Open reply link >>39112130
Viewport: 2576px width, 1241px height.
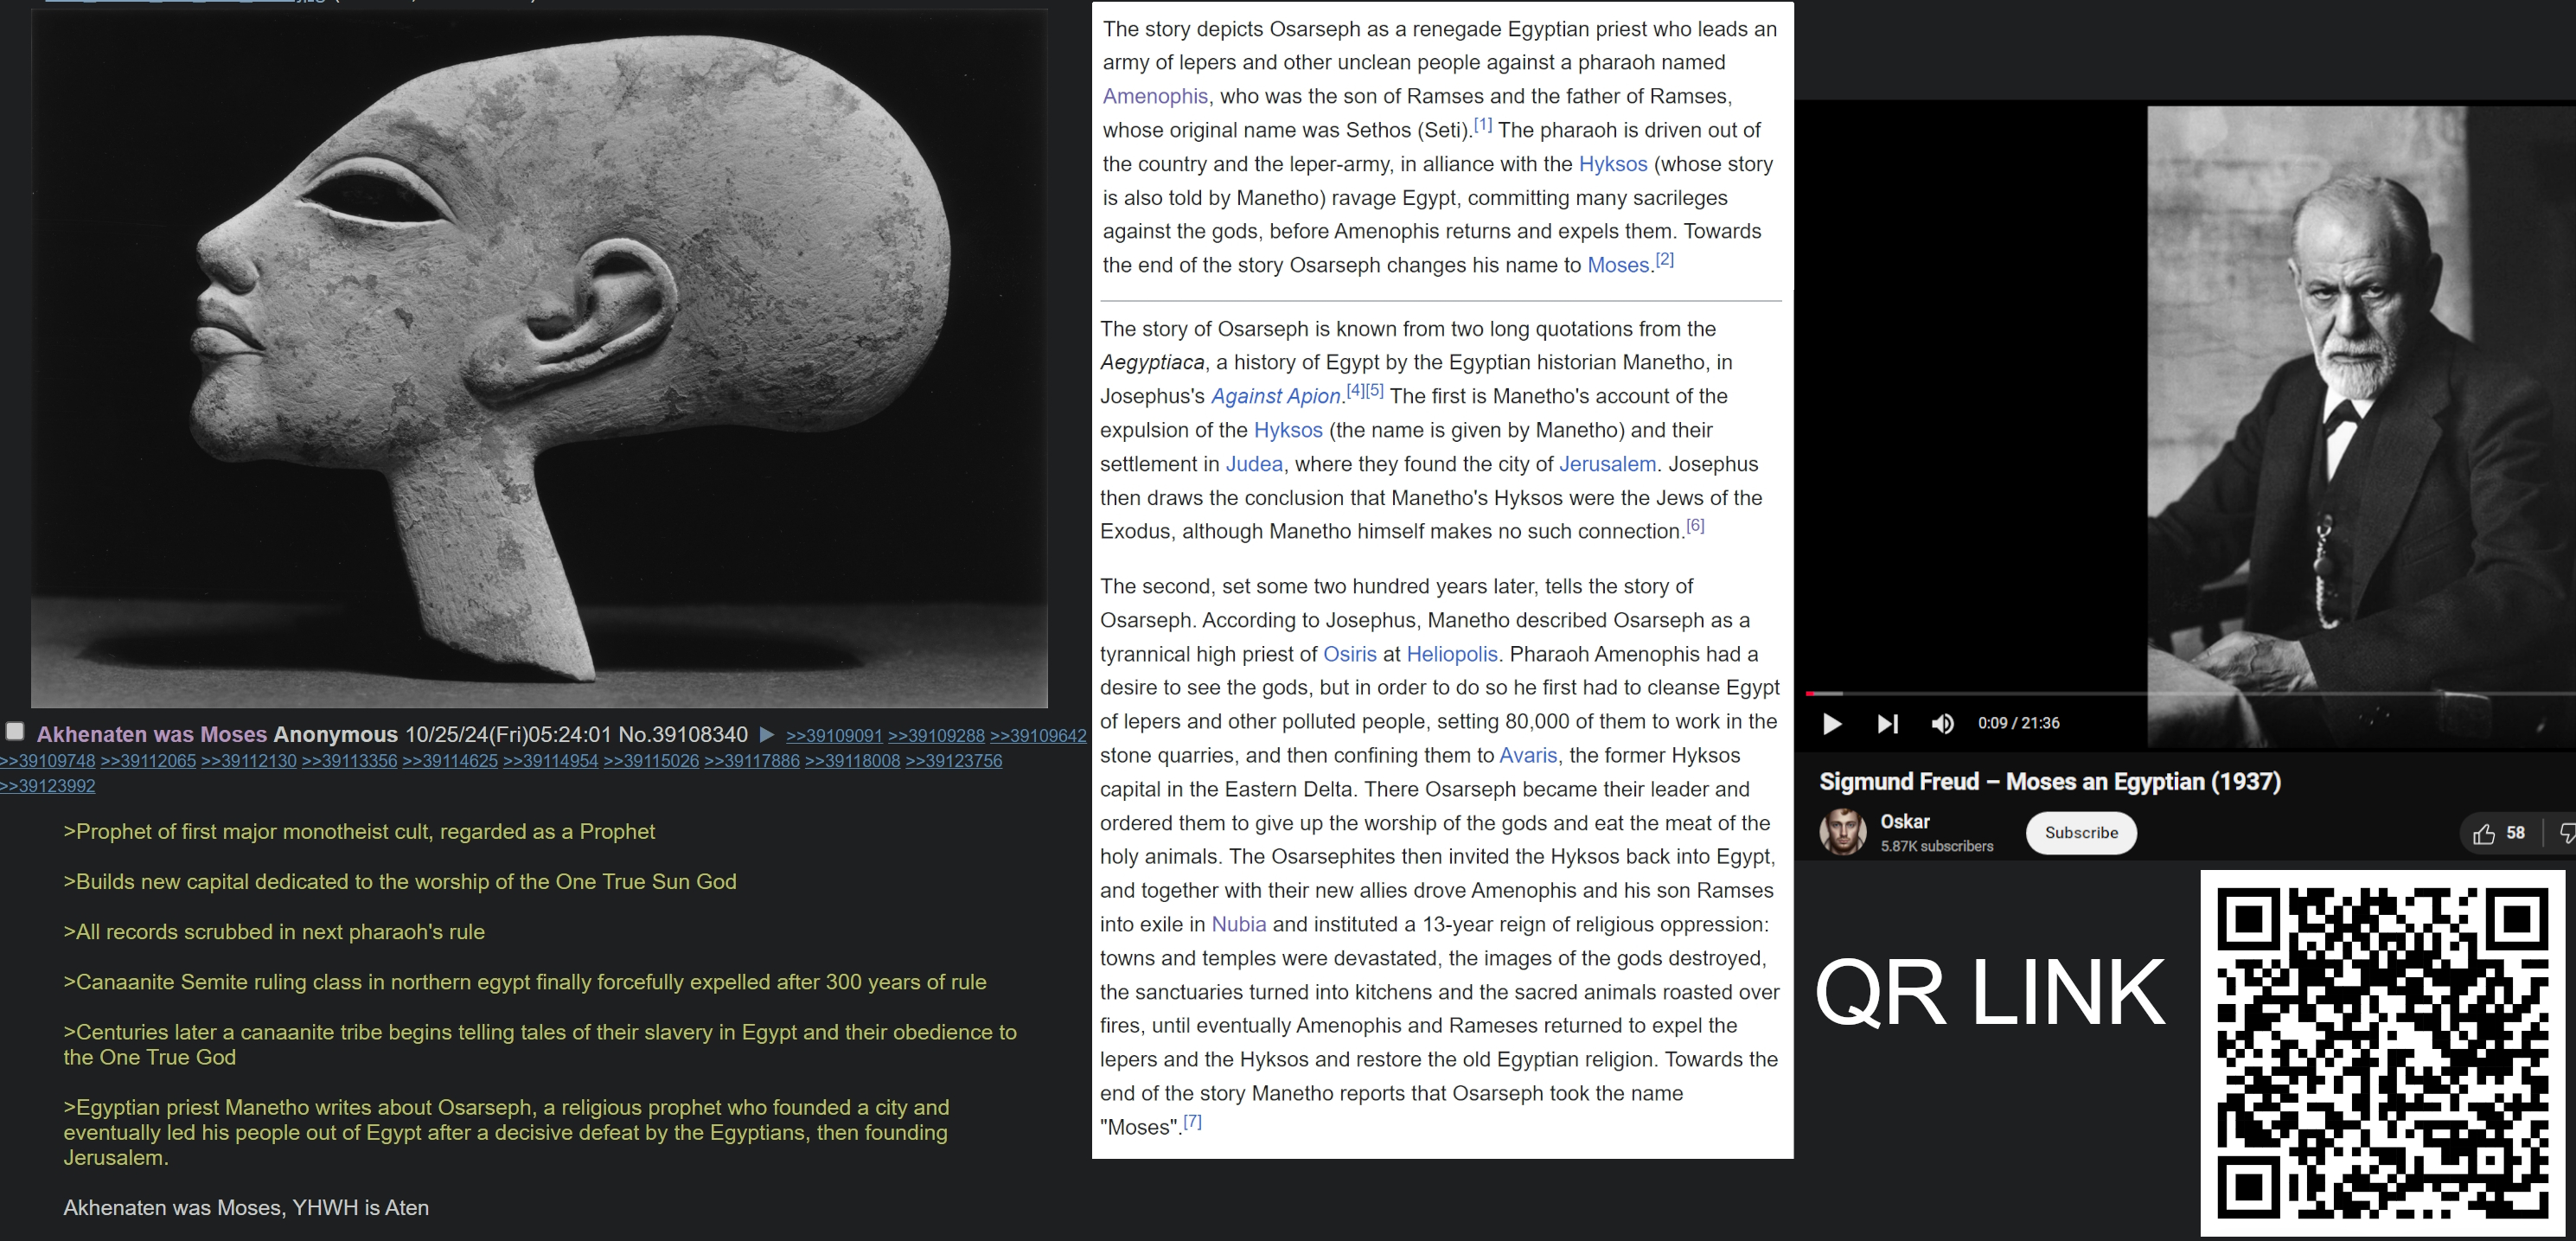(249, 761)
